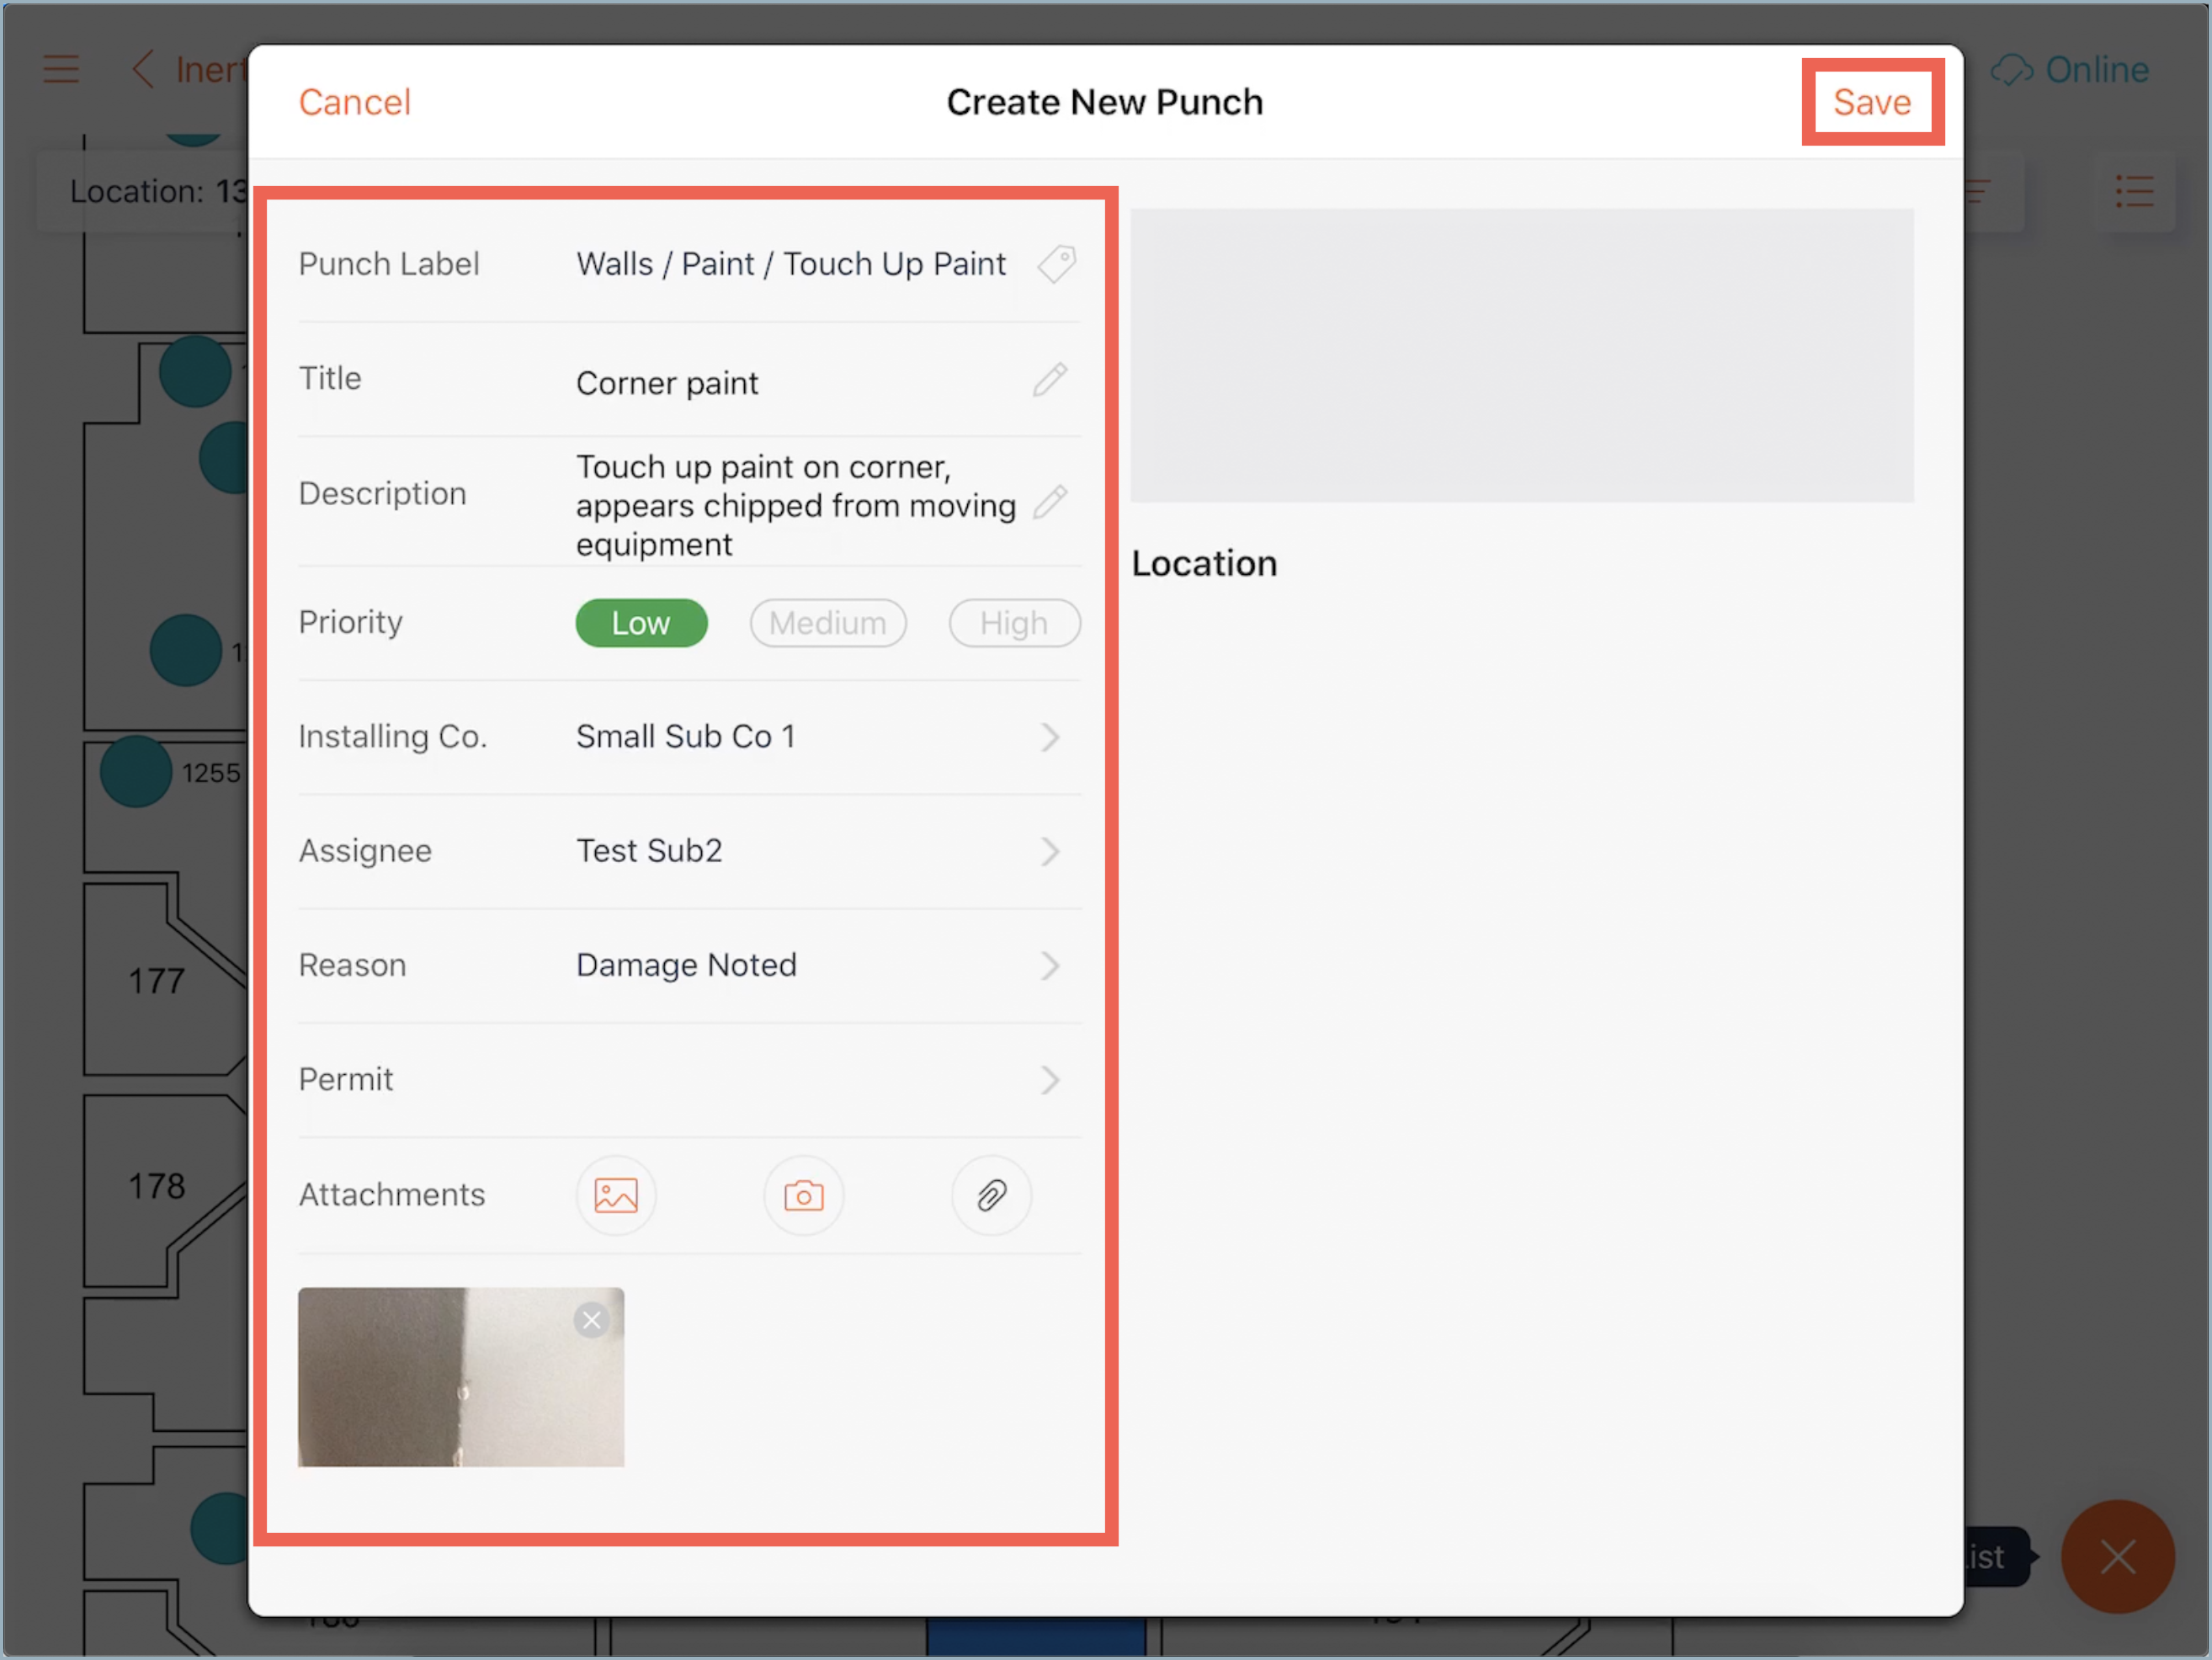The height and width of the screenshot is (1660, 2212).
Task: Cancel creating the new punch
Action: (354, 102)
